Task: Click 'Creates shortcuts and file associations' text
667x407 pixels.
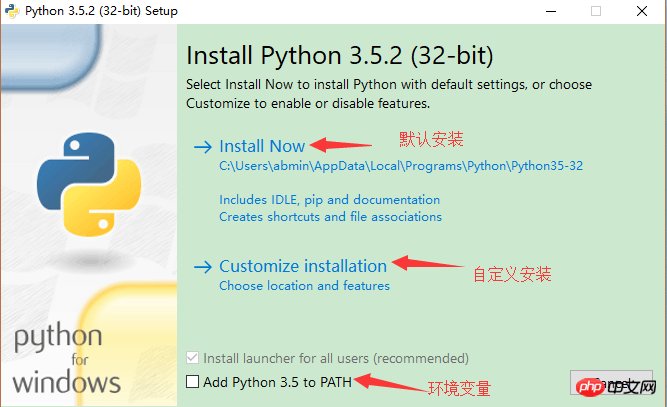Action: (331, 217)
